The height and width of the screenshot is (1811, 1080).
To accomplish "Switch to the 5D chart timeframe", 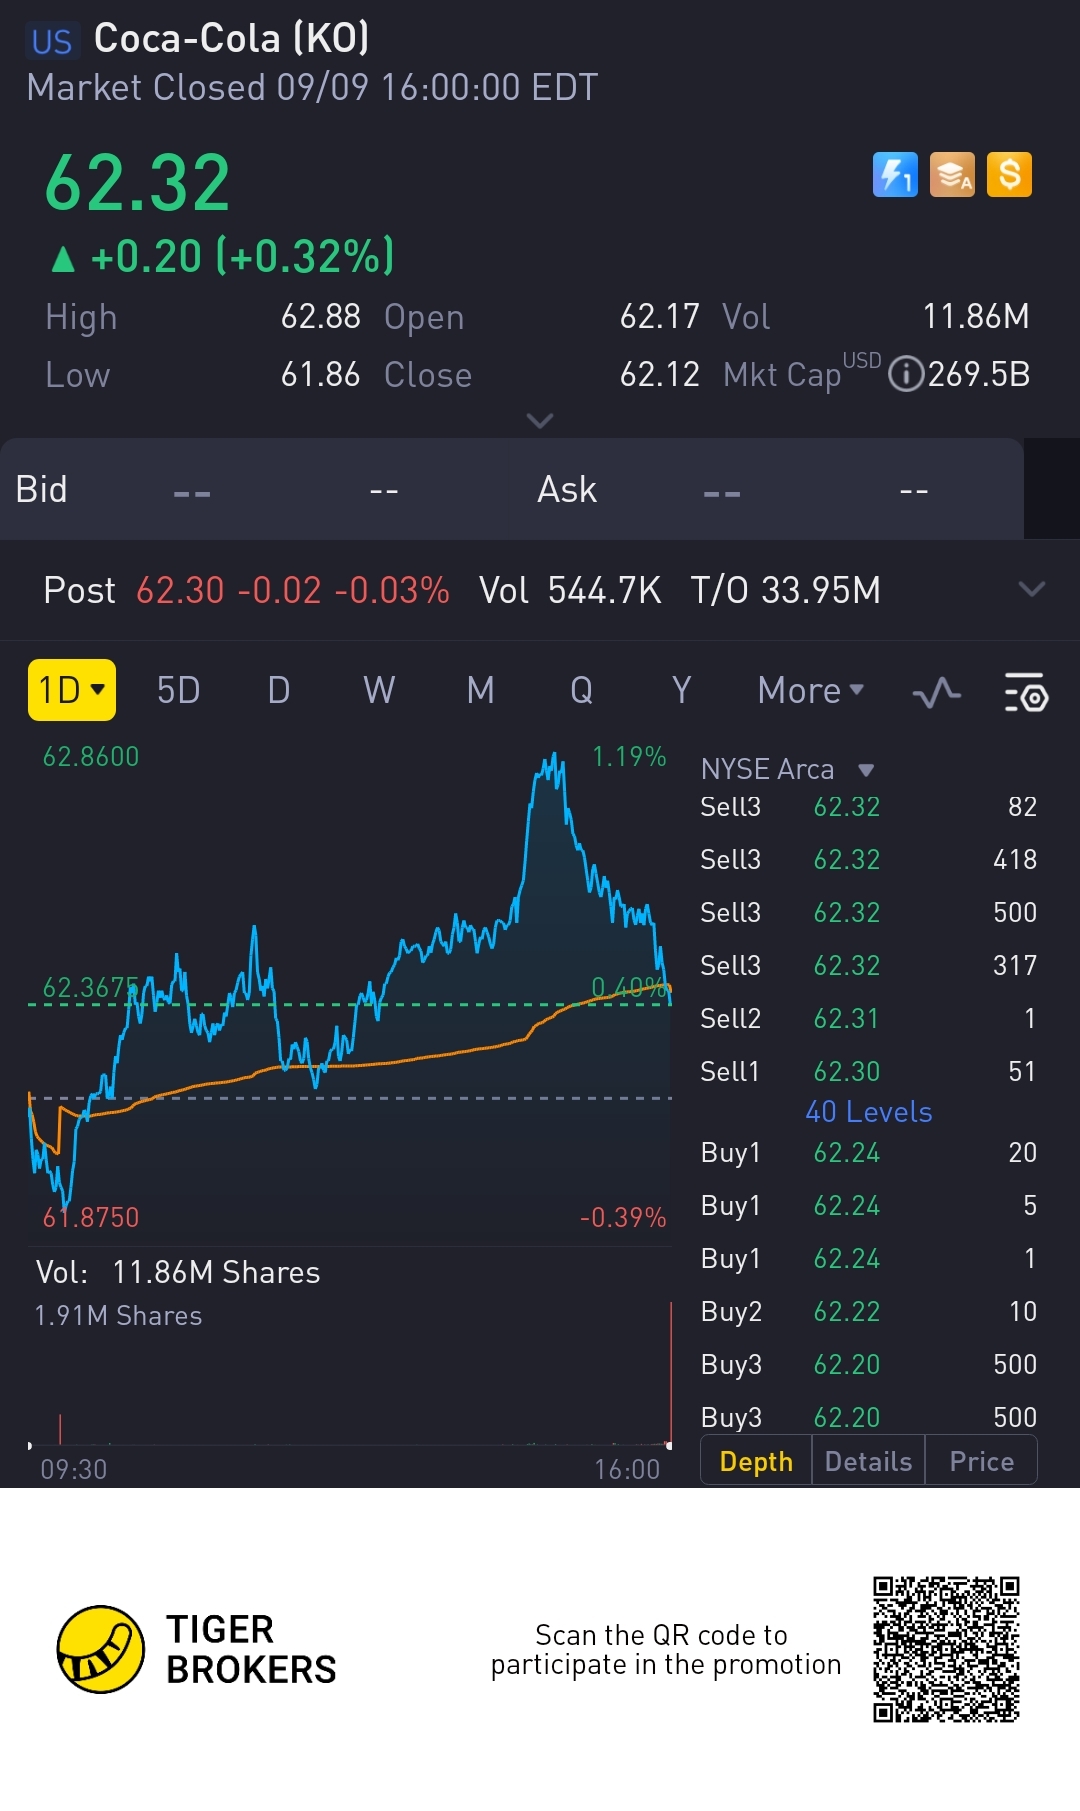I will 179,690.
